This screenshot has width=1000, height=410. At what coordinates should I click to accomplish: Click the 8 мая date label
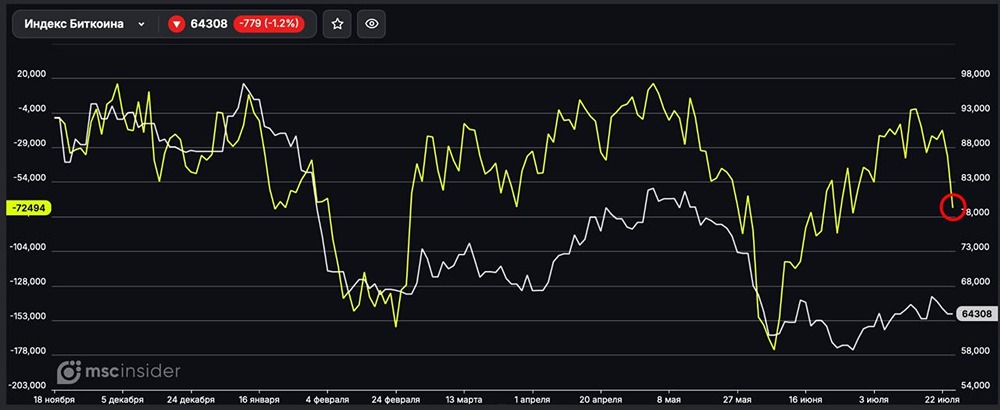(669, 400)
